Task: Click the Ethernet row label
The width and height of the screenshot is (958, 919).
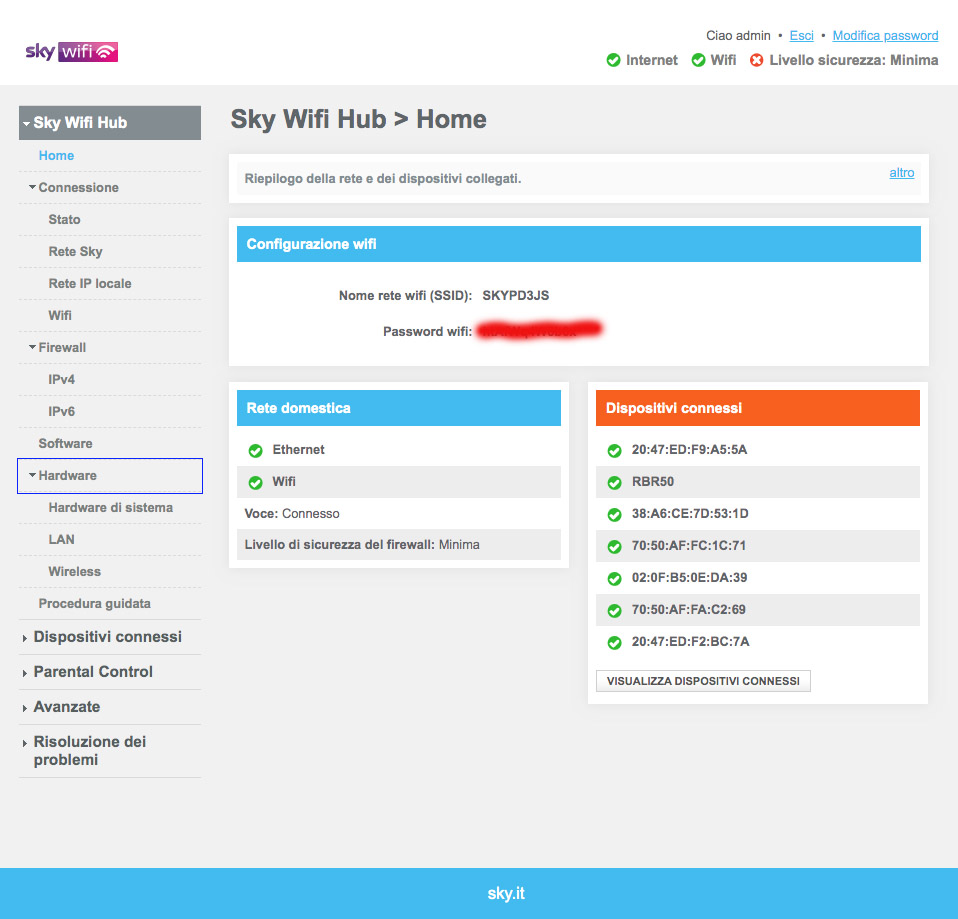Action: click(x=298, y=450)
